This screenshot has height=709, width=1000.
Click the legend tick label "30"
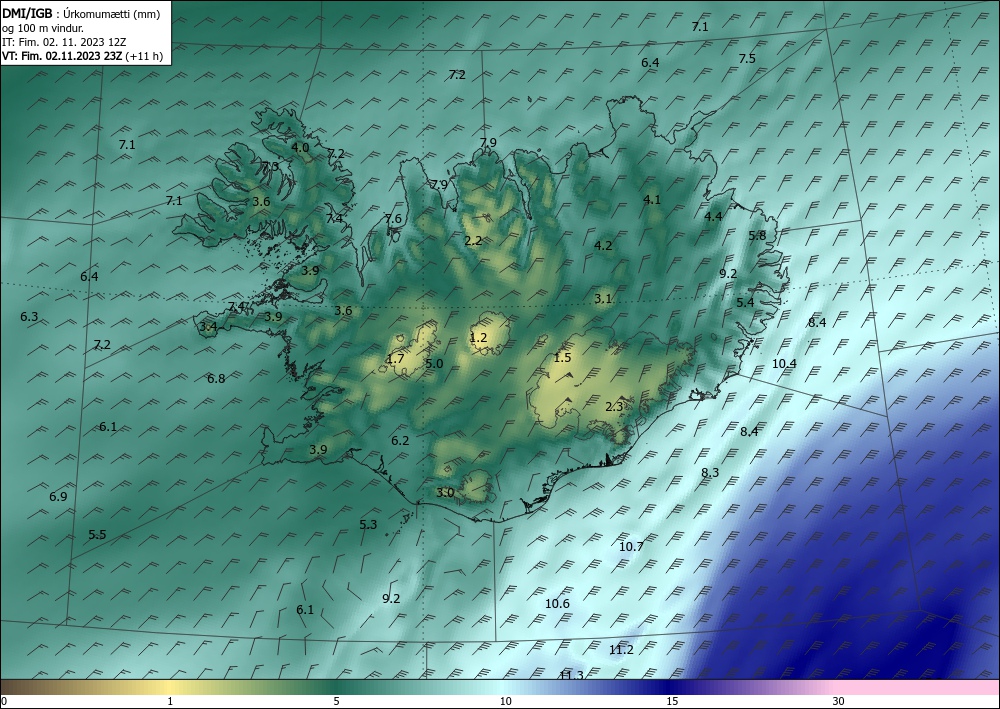point(838,701)
